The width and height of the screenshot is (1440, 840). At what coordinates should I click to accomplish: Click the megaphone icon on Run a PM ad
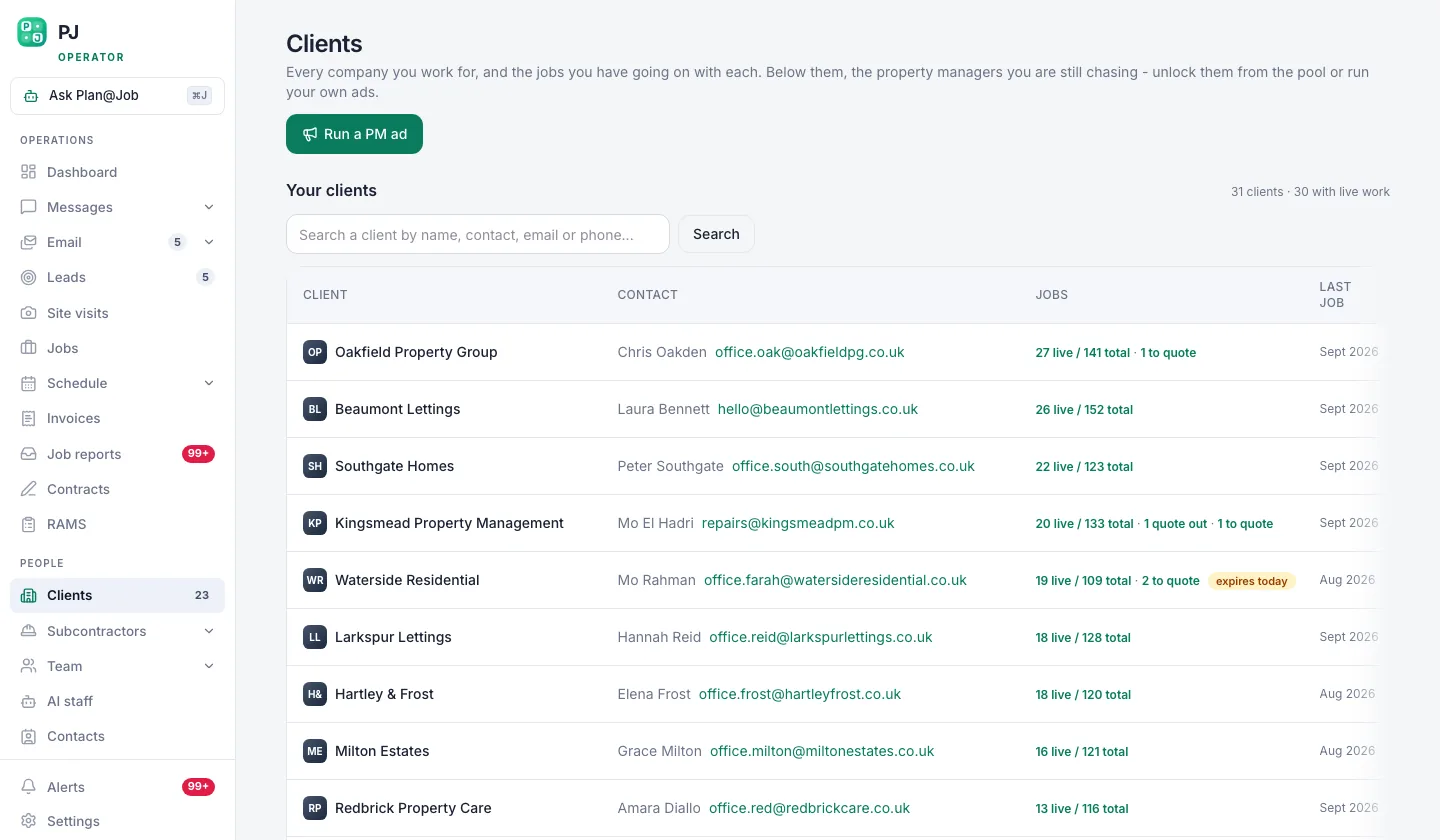coord(310,134)
